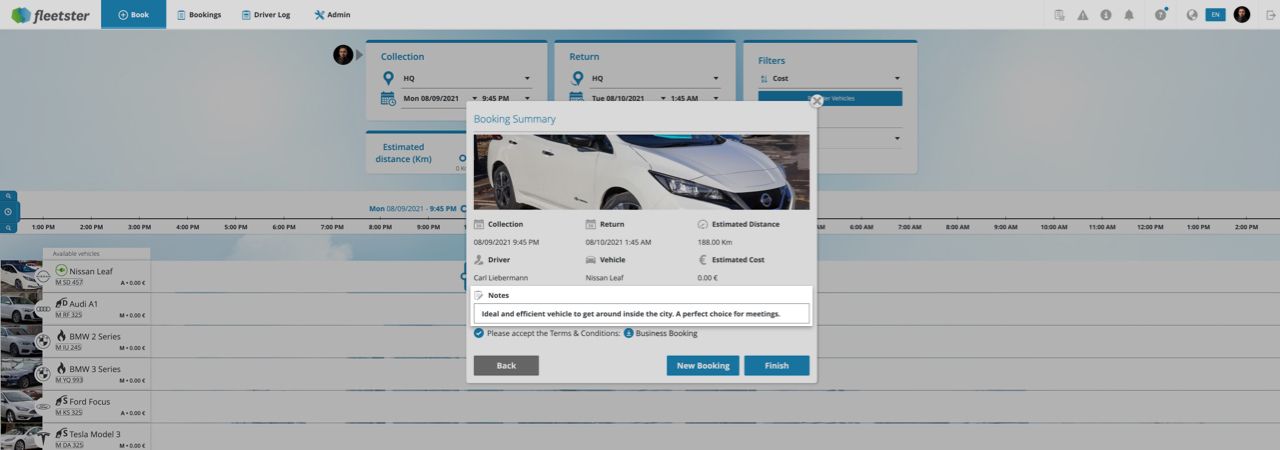Open the user avatar in top bar
This screenshot has width=1280, height=450.
[x=1242, y=14]
